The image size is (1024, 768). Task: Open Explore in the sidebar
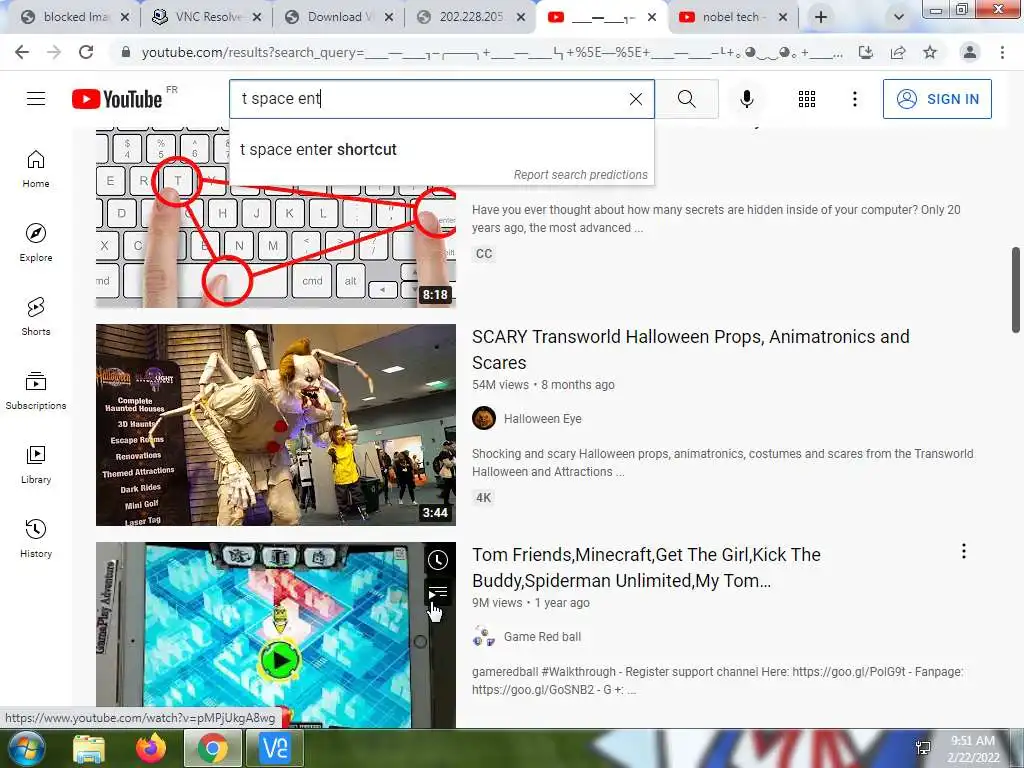click(x=36, y=243)
